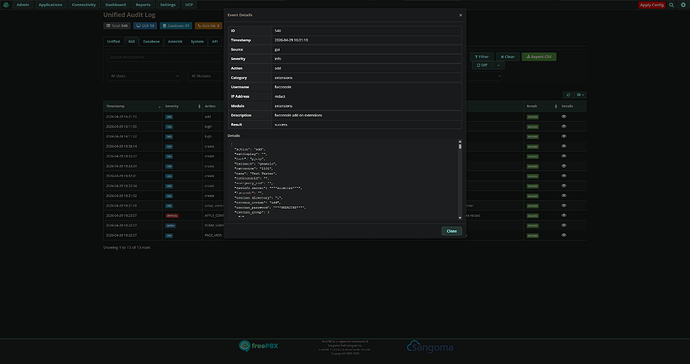The height and width of the screenshot is (364, 690).
Task: Click the 'Showing 1 to 13 of 13 rows' text
Action: point(127,248)
